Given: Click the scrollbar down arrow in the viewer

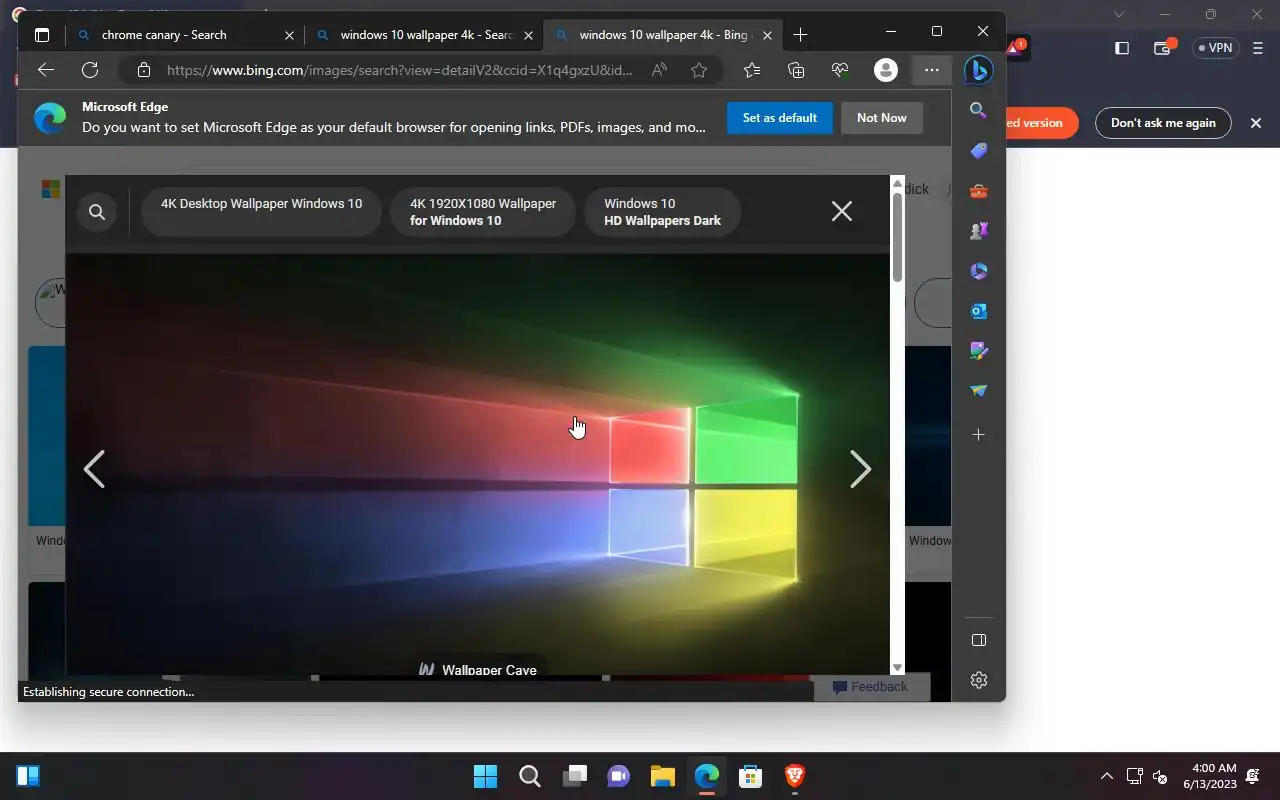Looking at the screenshot, I should coord(897,667).
